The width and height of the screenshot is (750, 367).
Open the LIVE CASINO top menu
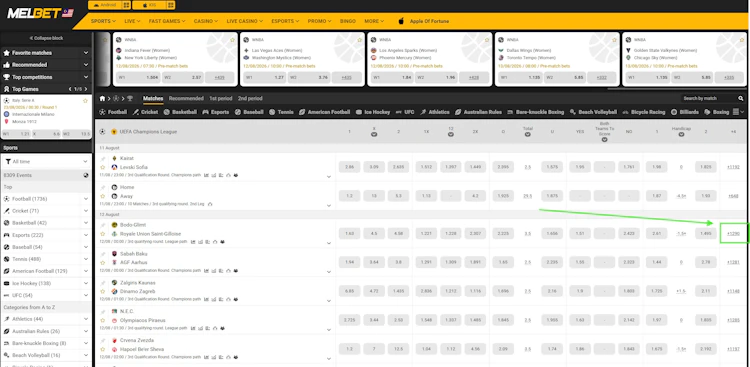(245, 21)
